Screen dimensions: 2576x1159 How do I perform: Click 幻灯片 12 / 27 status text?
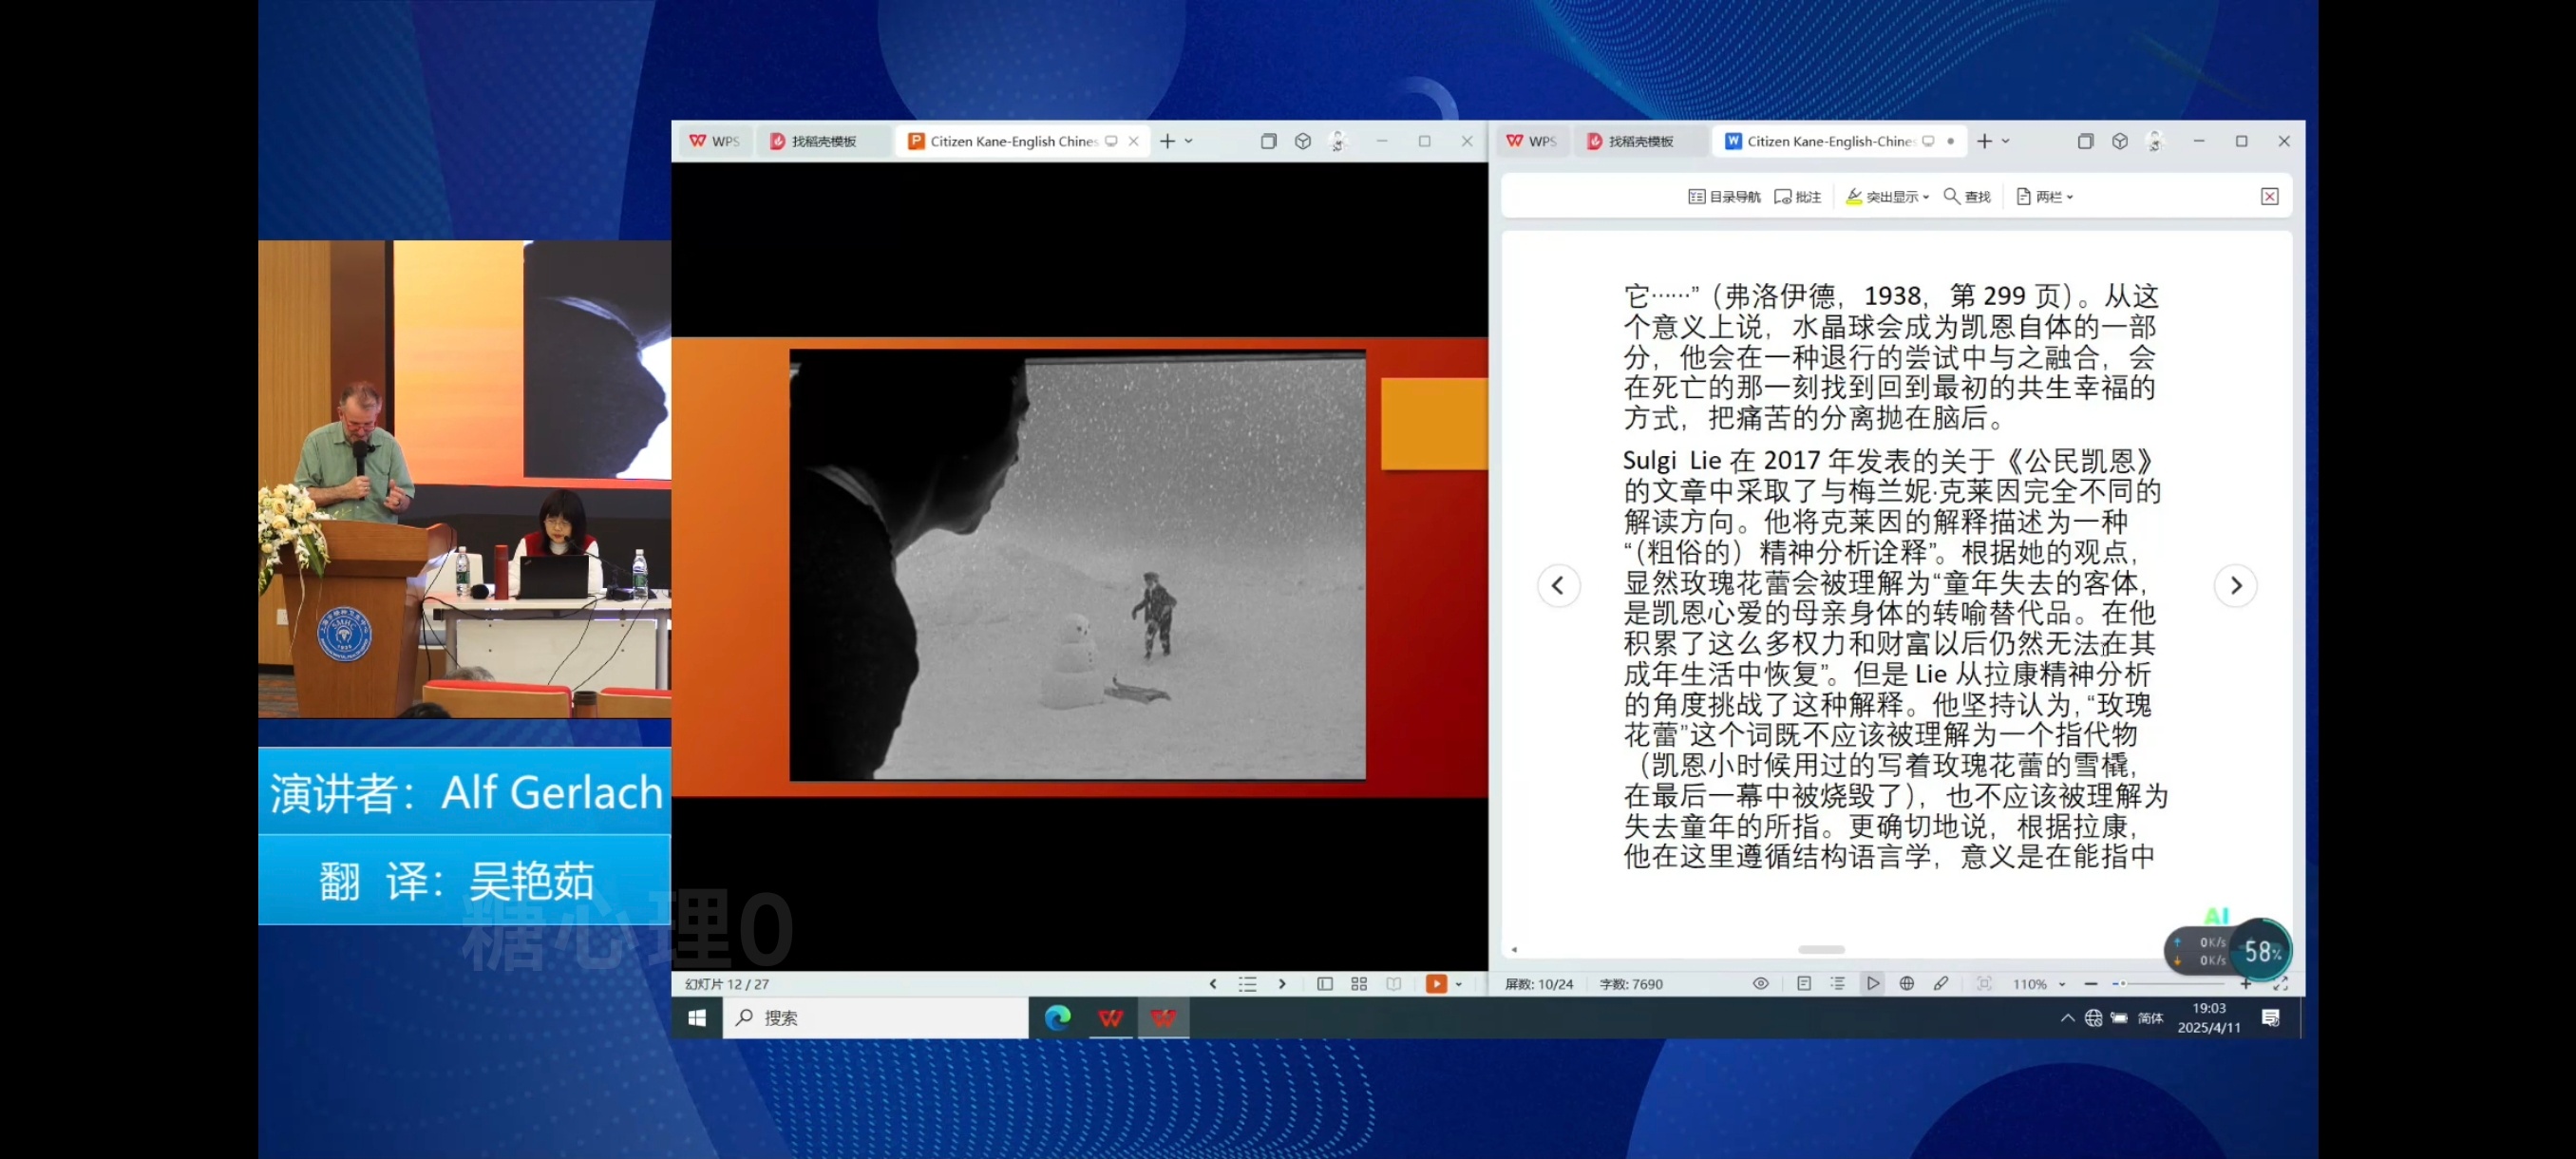click(x=727, y=984)
